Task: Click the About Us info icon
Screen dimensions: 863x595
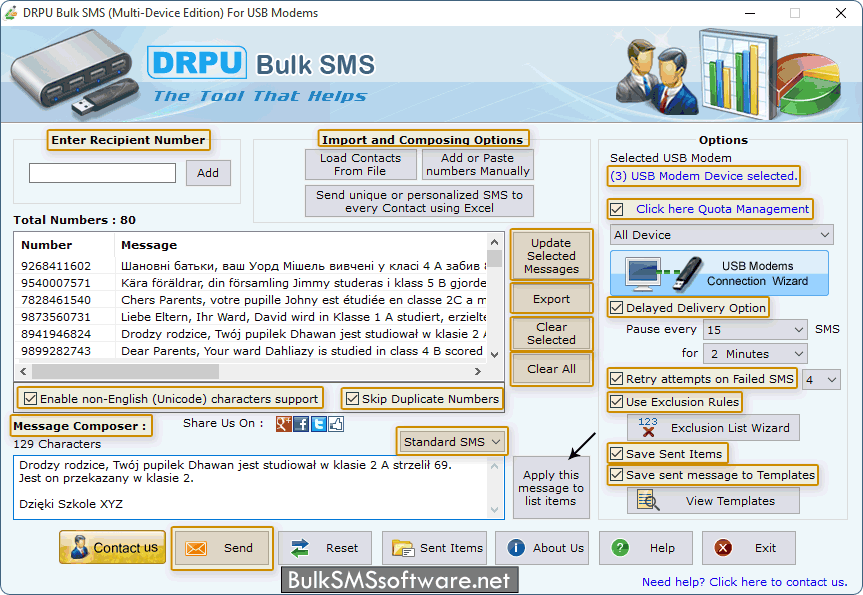Action: pos(516,548)
